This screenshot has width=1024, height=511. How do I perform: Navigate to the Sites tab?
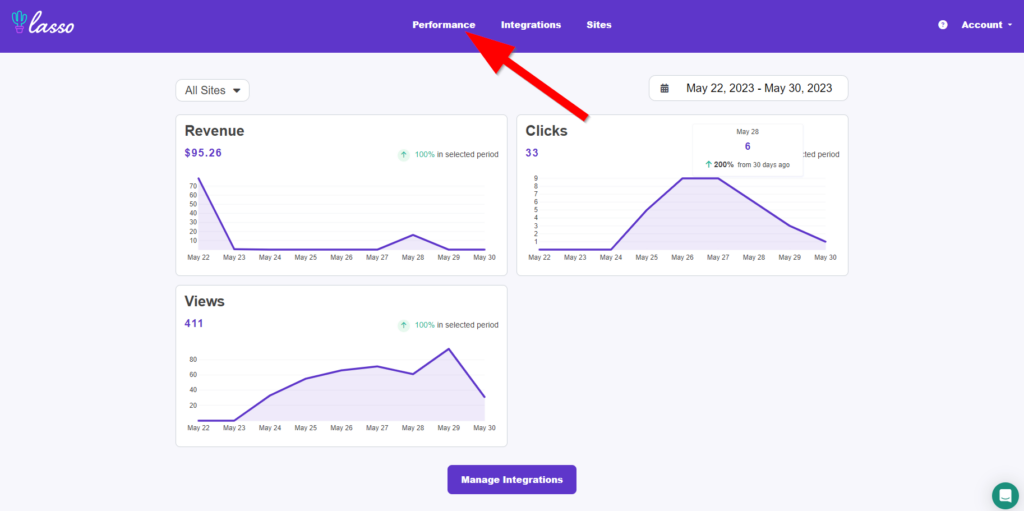pos(599,25)
